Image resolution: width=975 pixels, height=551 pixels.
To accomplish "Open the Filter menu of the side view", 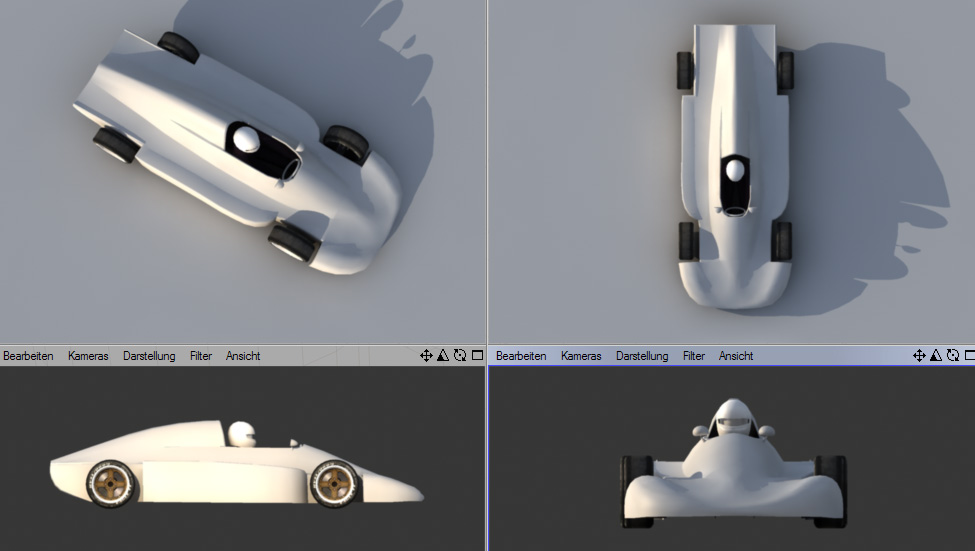I will pyautogui.click(x=201, y=356).
